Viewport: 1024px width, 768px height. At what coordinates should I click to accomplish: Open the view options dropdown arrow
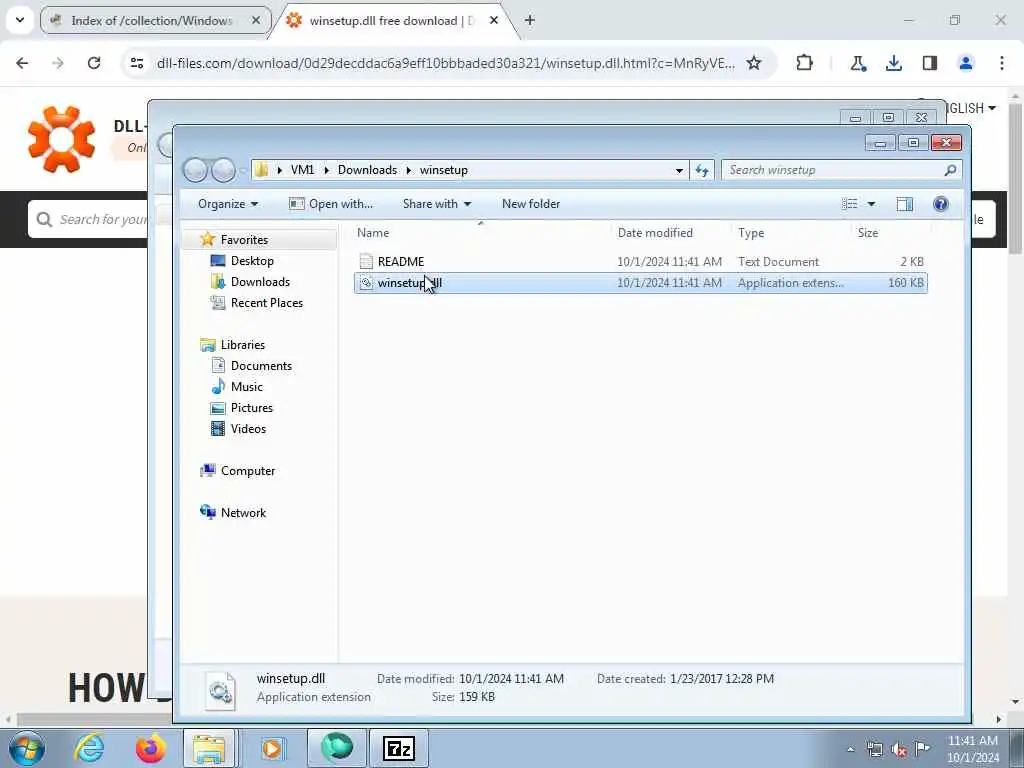(x=871, y=204)
